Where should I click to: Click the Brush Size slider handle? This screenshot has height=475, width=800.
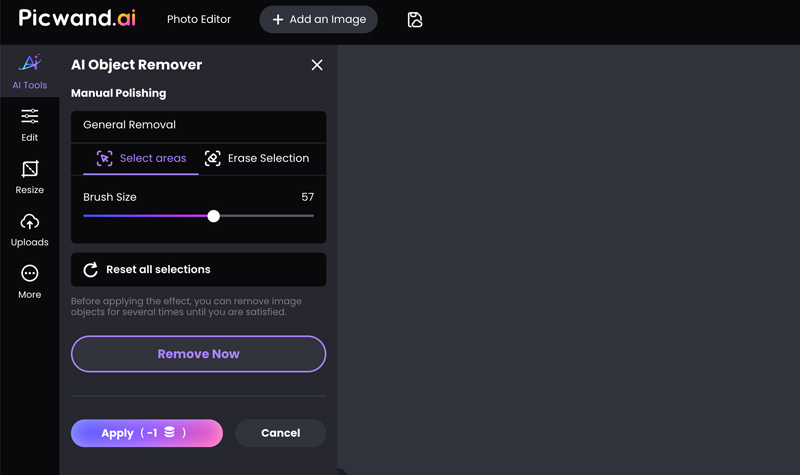tap(214, 216)
